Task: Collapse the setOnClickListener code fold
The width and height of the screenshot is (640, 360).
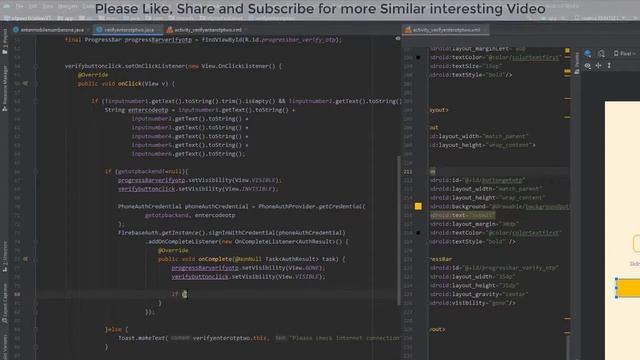Action: [36, 66]
